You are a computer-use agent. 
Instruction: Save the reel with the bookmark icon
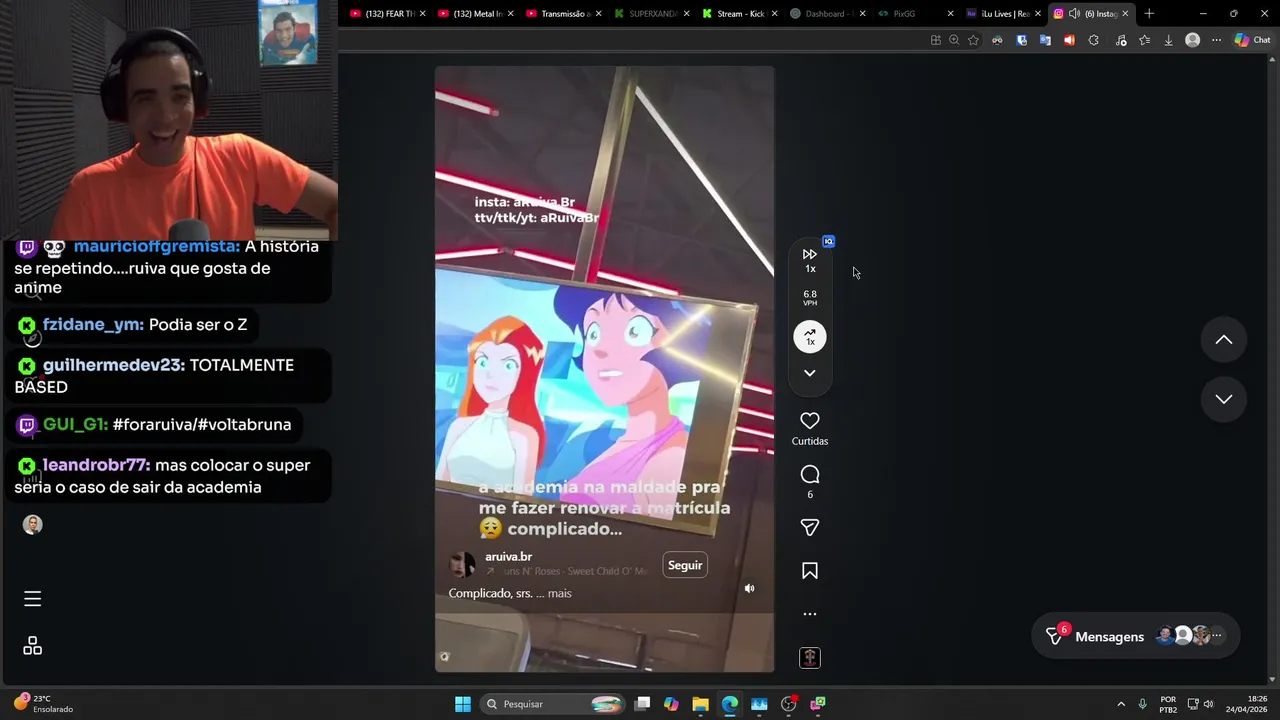pyautogui.click(x=810, y=571)
